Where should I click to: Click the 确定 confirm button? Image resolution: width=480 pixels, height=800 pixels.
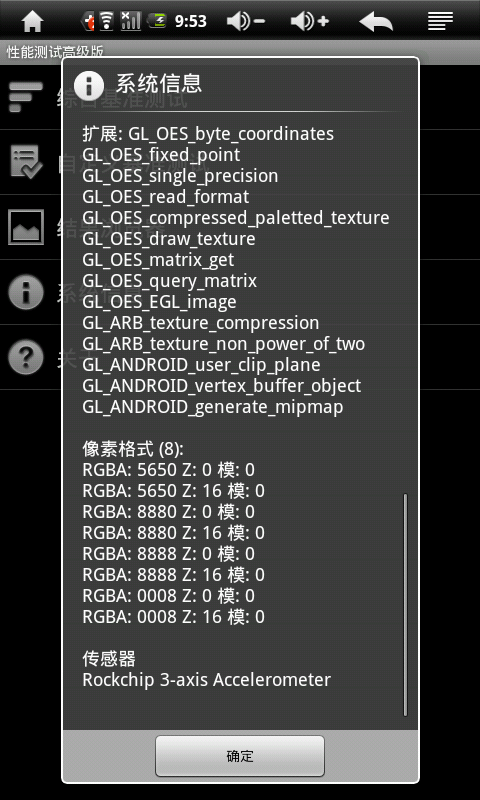point(240,756)
